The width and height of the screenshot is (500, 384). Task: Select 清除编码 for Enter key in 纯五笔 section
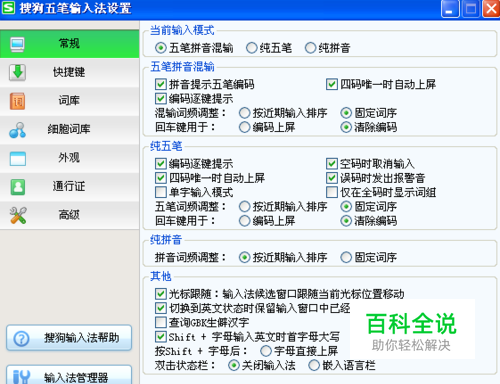click(x=346, y=221)
